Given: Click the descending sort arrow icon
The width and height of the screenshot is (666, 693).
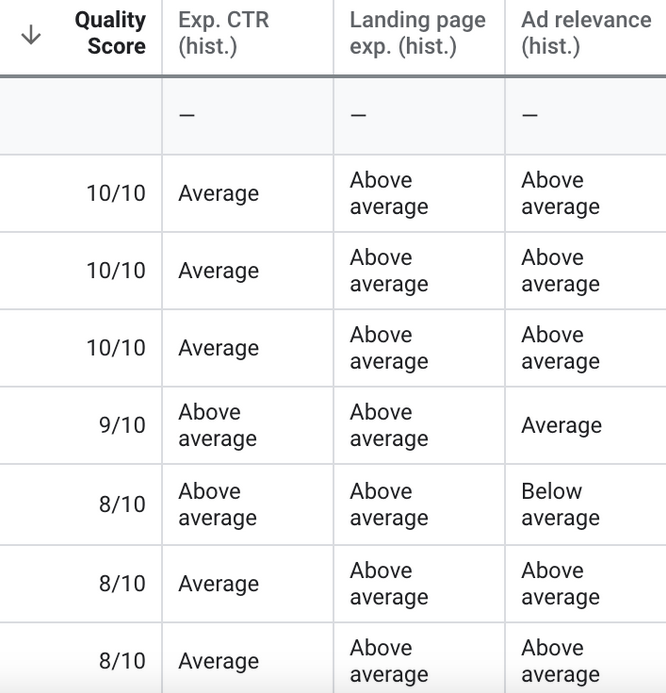Looking at the screenshot, I should (31, 35).
